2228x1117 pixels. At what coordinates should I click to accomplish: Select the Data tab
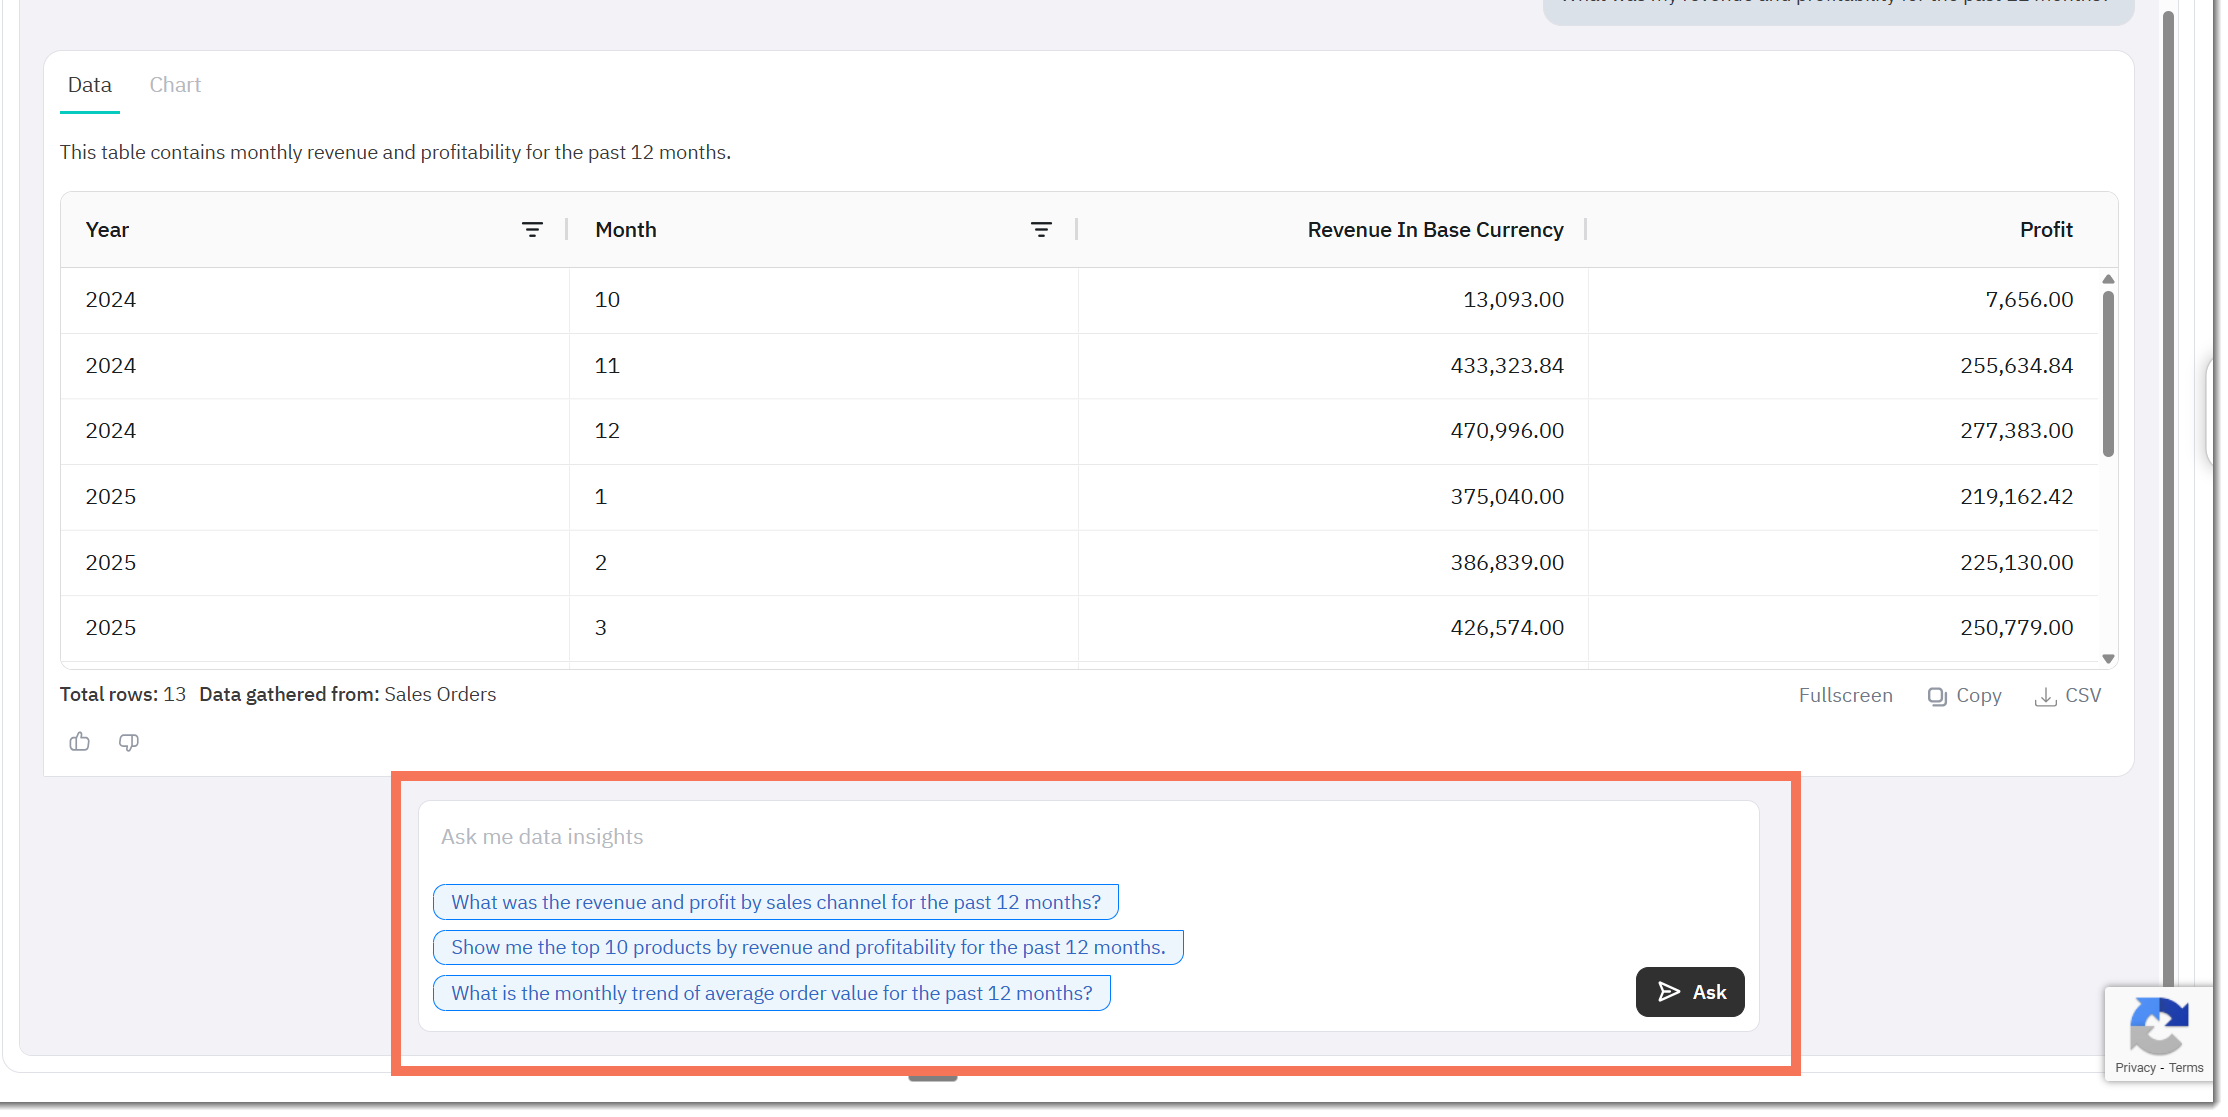point(90,85)
